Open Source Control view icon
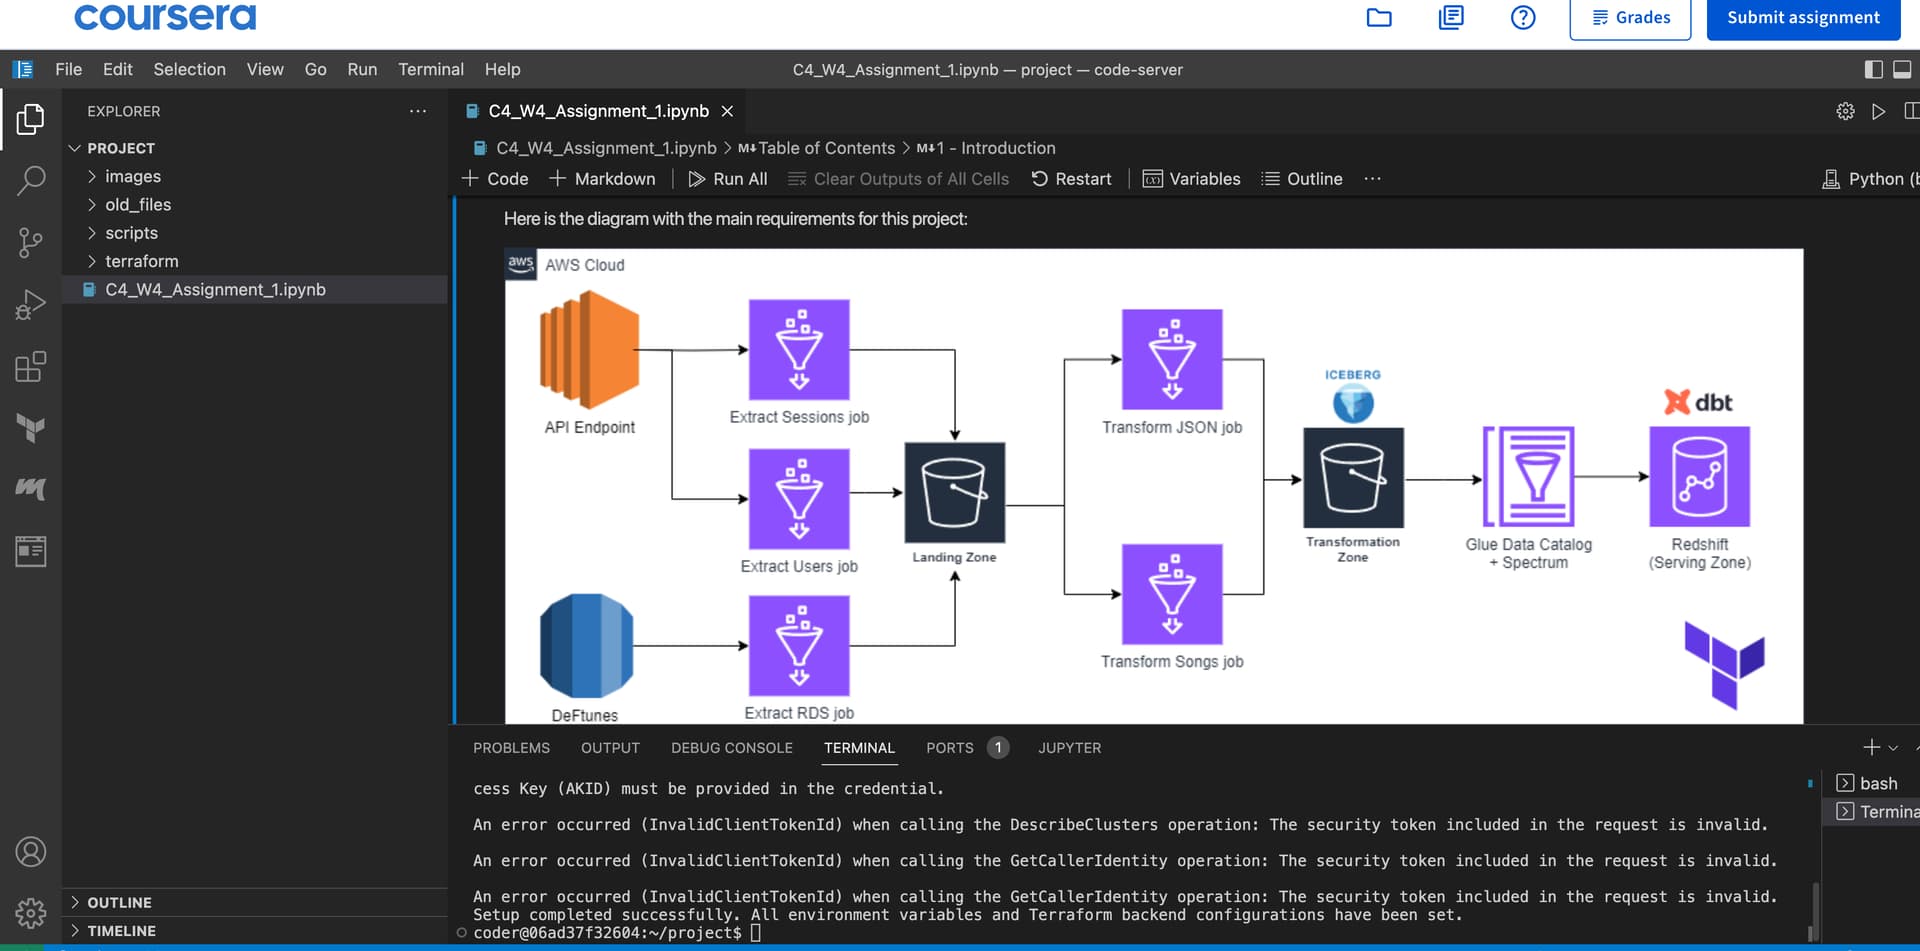 (30, 243)
